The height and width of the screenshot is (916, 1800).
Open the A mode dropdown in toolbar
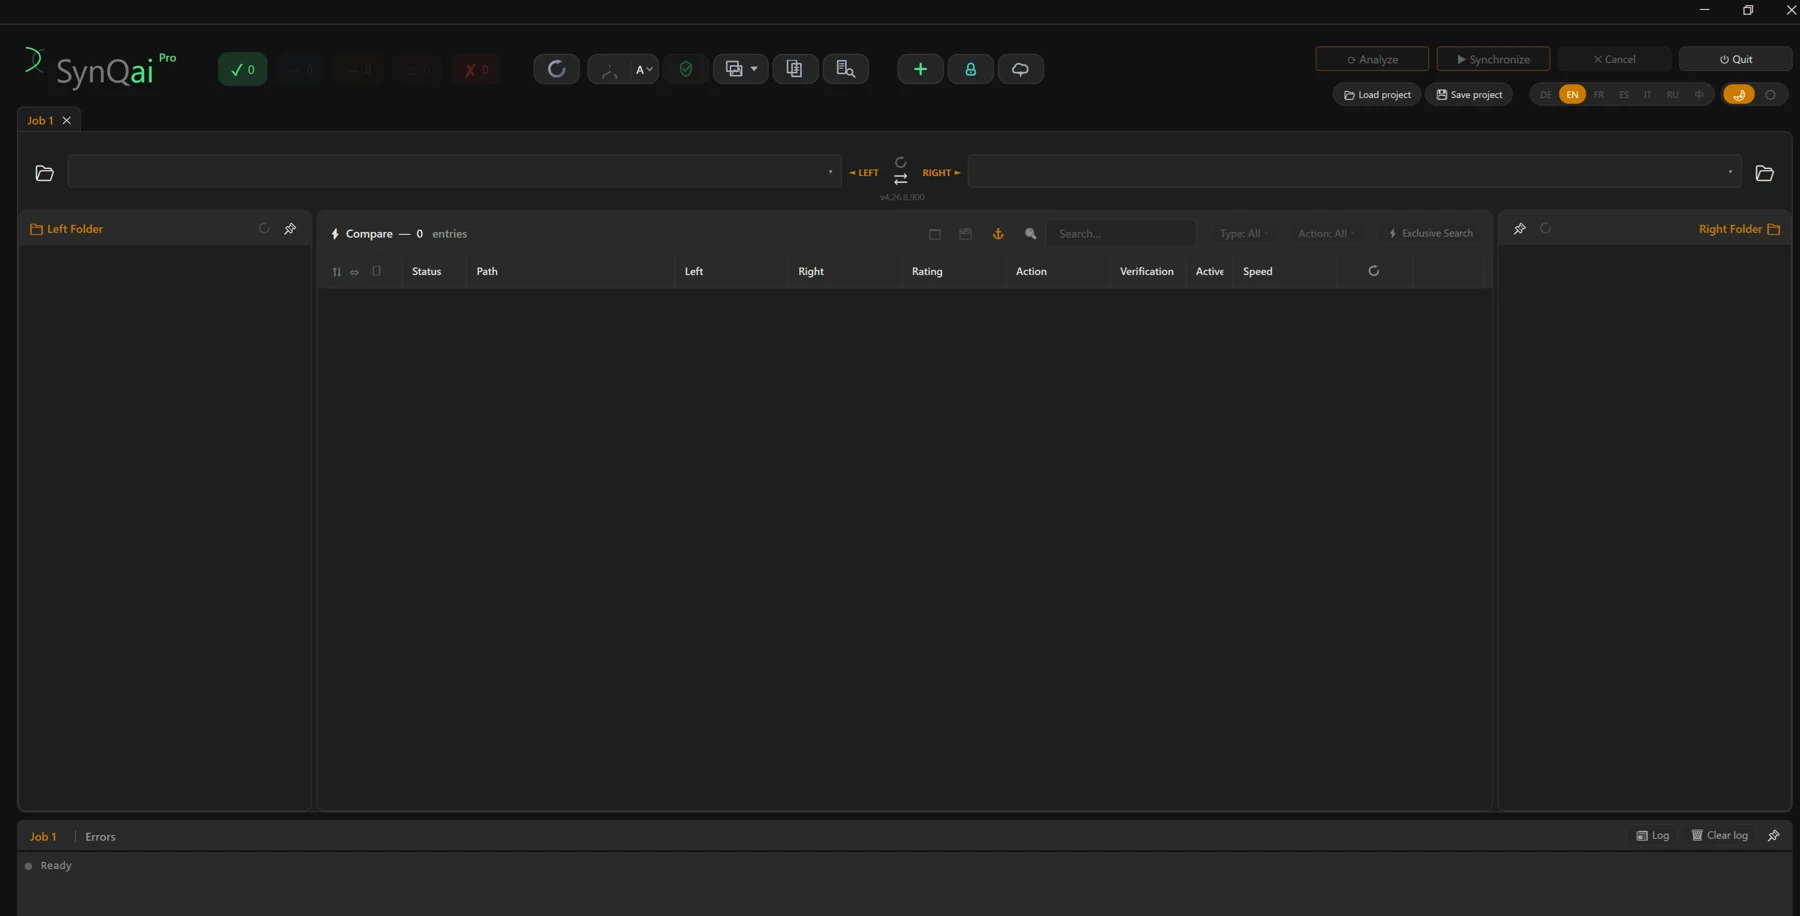[644, 69]
